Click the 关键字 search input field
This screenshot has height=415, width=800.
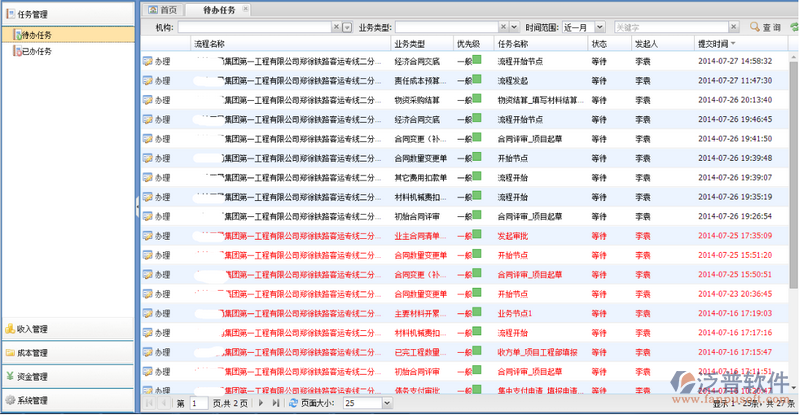coord(672,27)
